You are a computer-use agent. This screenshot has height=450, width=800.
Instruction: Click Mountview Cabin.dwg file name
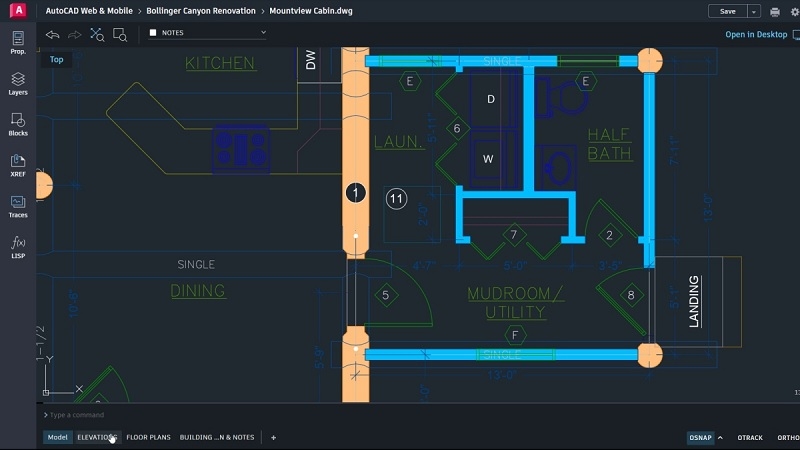coord(311,11)
